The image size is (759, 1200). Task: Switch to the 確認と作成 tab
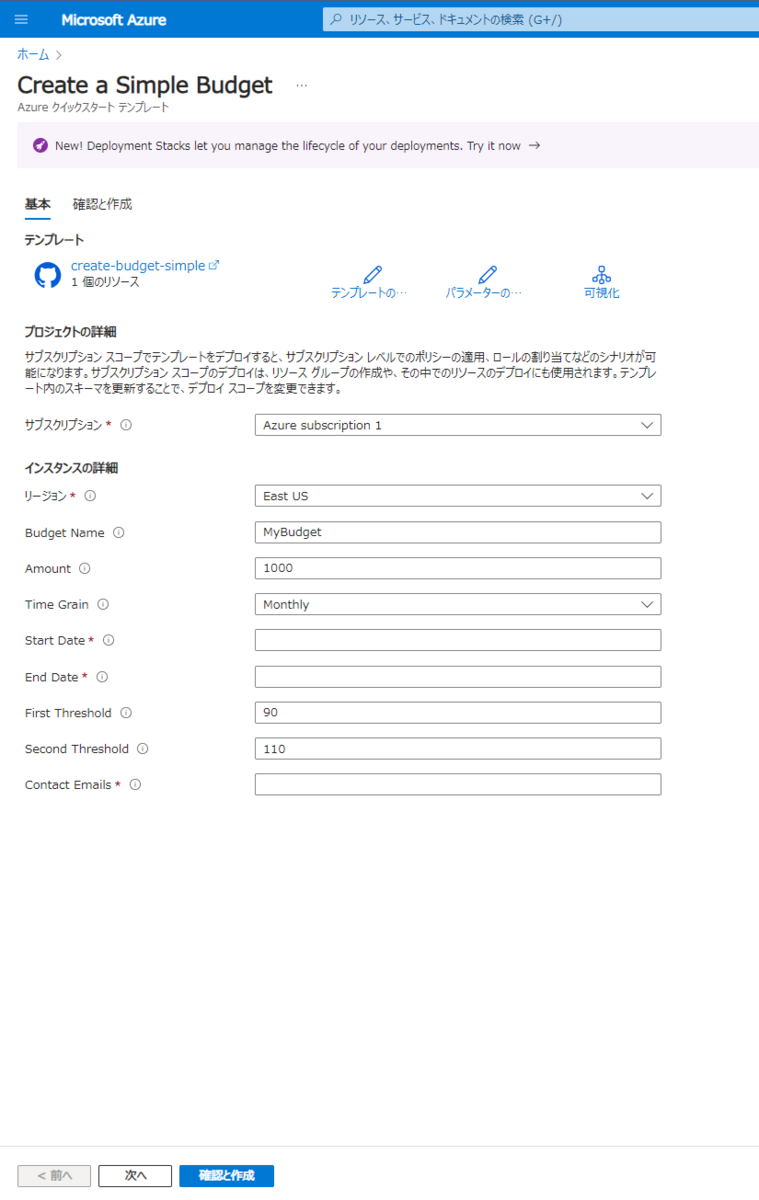pos(102,204)
